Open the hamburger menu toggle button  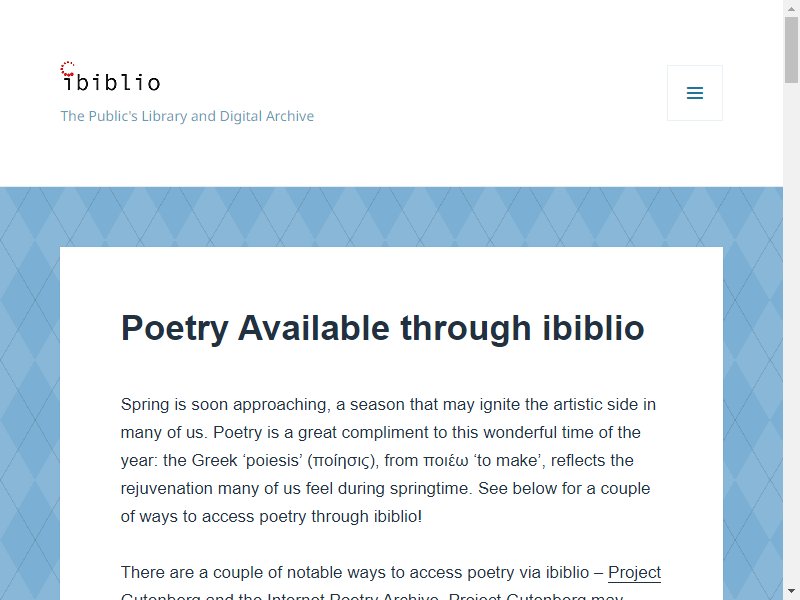[x=694, y=93]
